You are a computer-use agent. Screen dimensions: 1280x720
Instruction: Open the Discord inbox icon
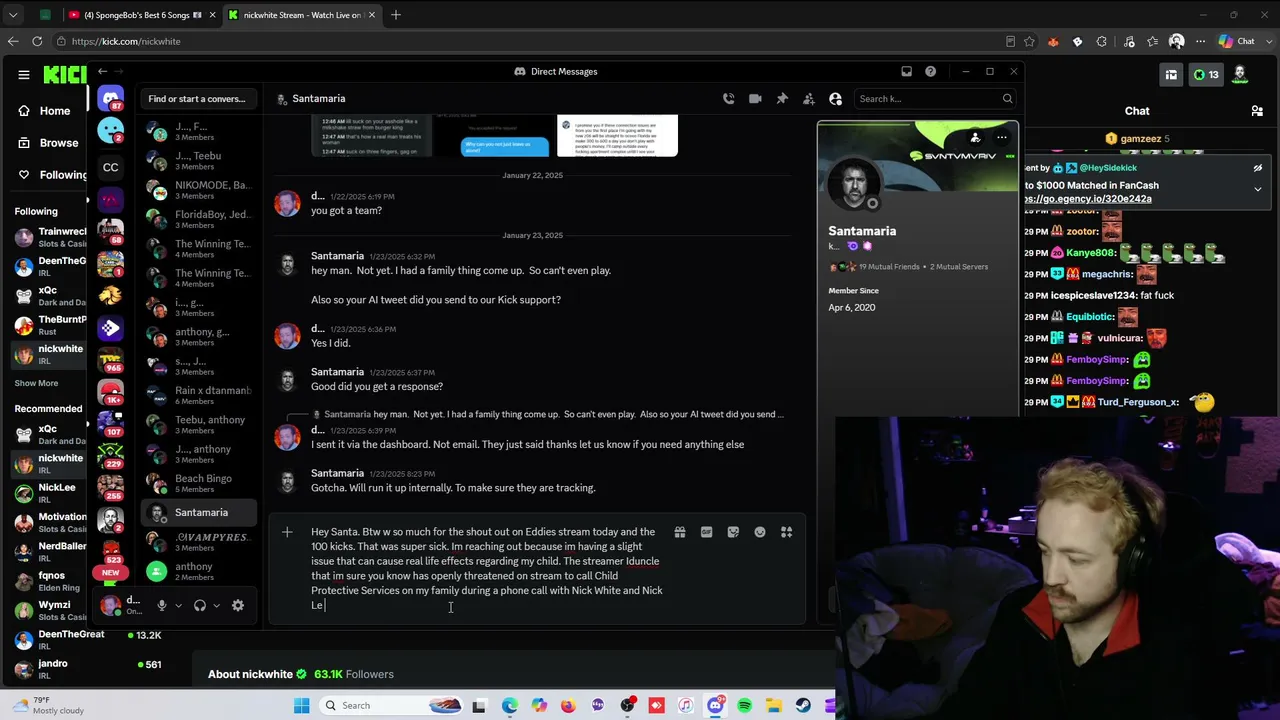[906, 71]
